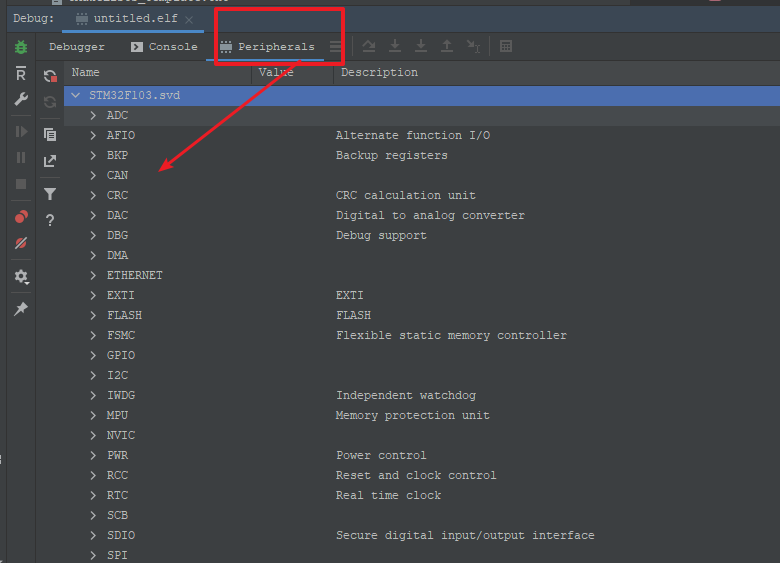Click 'Alternate function I/O' description text
The image size is (780, 563).
pos(413,135)
